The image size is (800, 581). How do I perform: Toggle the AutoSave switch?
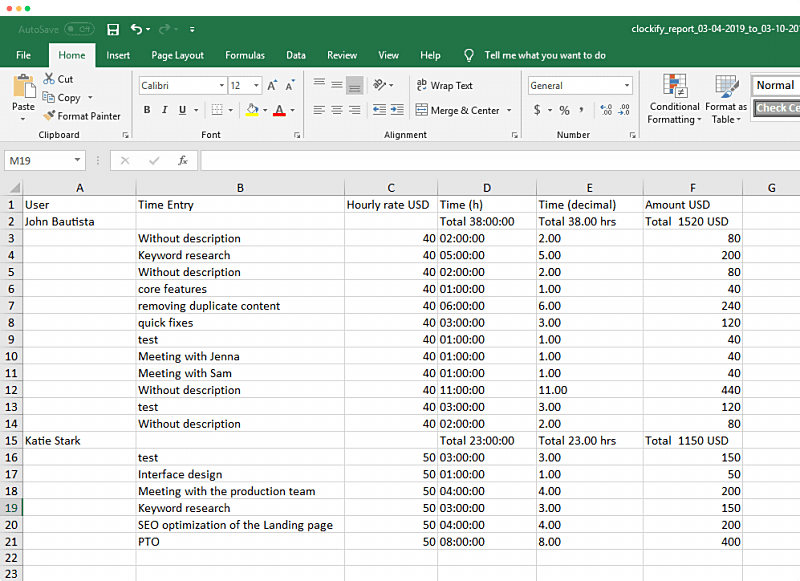point(79,29)
